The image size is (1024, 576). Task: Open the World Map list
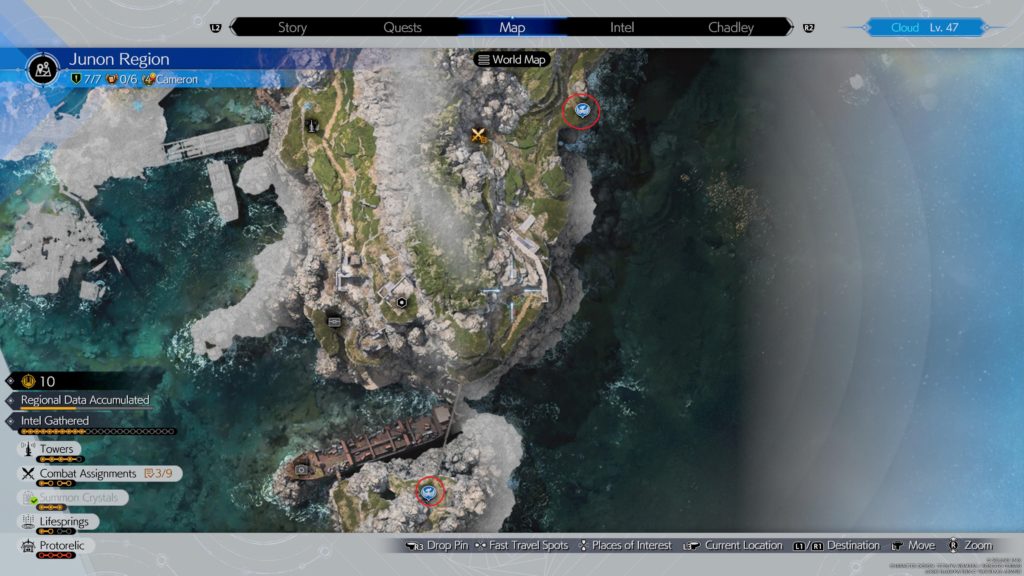pos(511,60)
